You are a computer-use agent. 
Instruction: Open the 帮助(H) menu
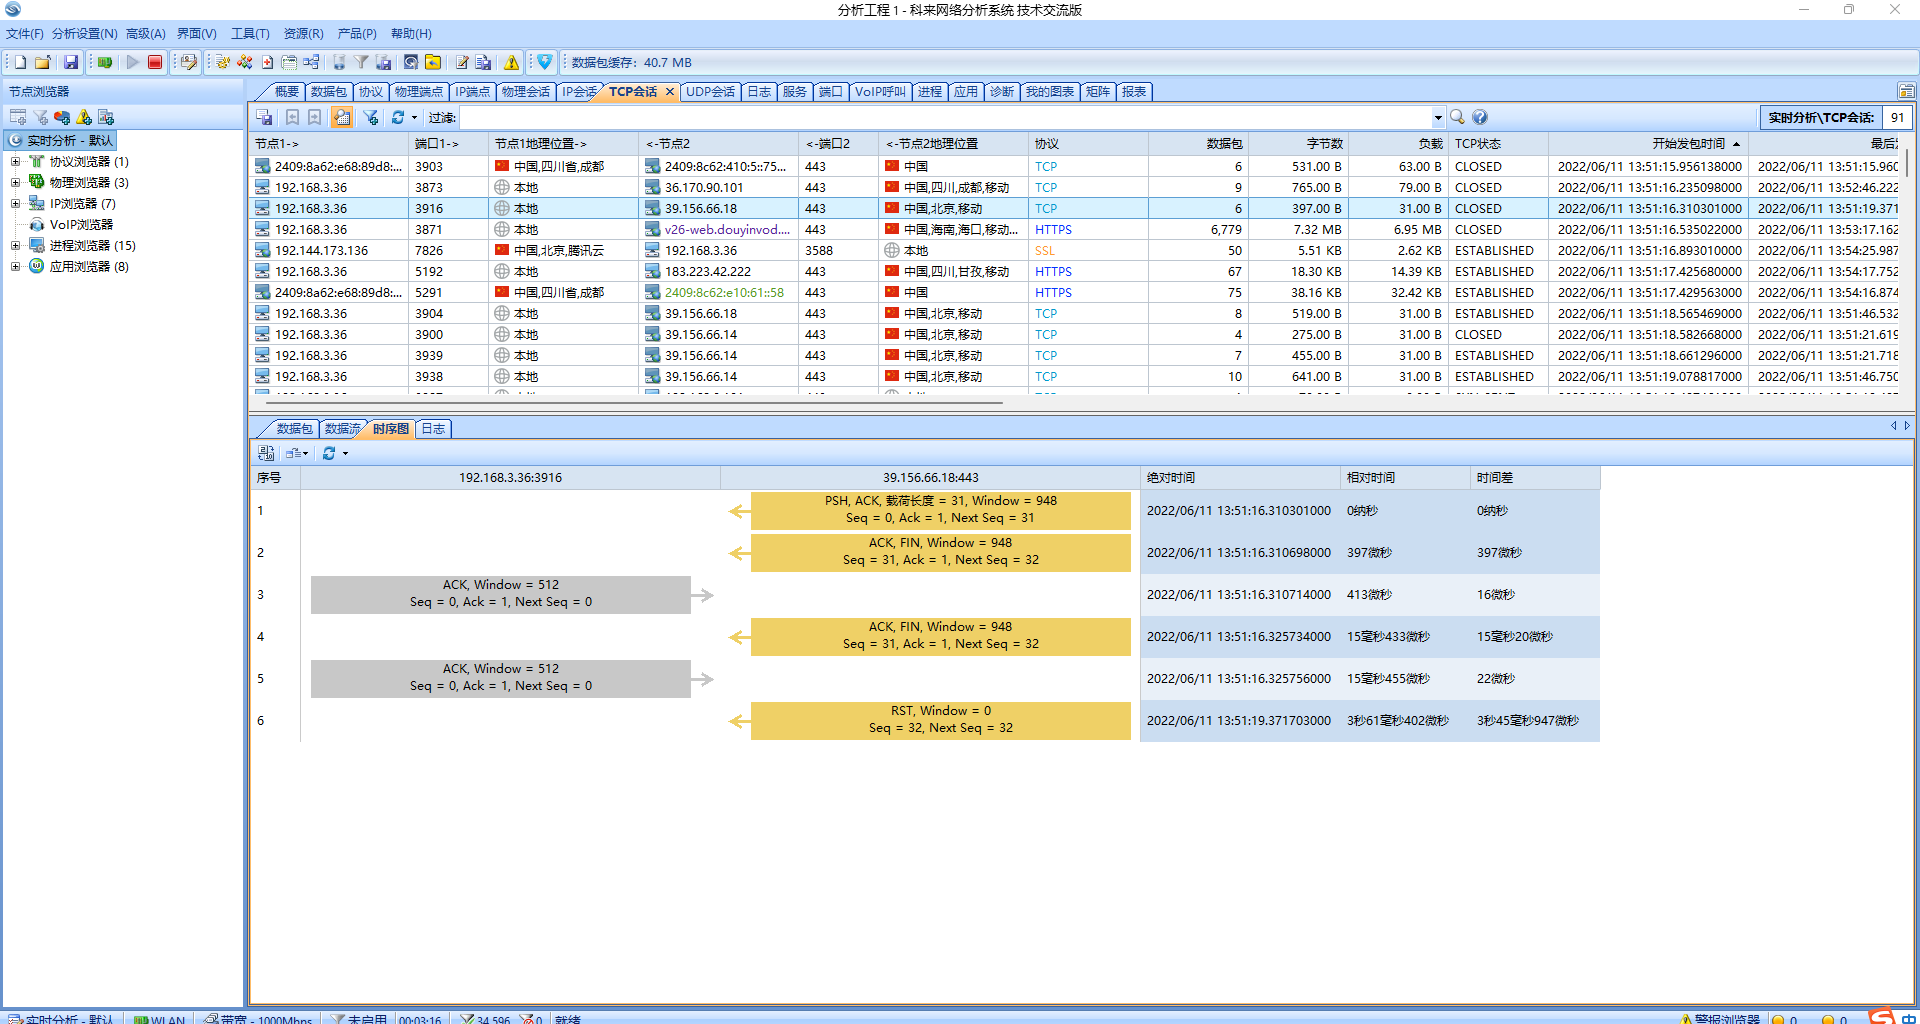(411, 34)
